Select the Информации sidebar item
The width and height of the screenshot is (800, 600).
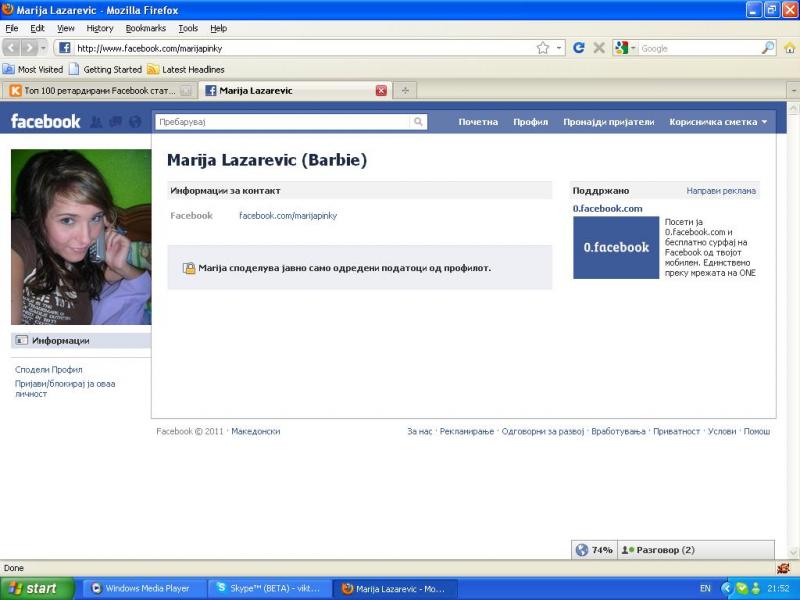coord(81,340)
